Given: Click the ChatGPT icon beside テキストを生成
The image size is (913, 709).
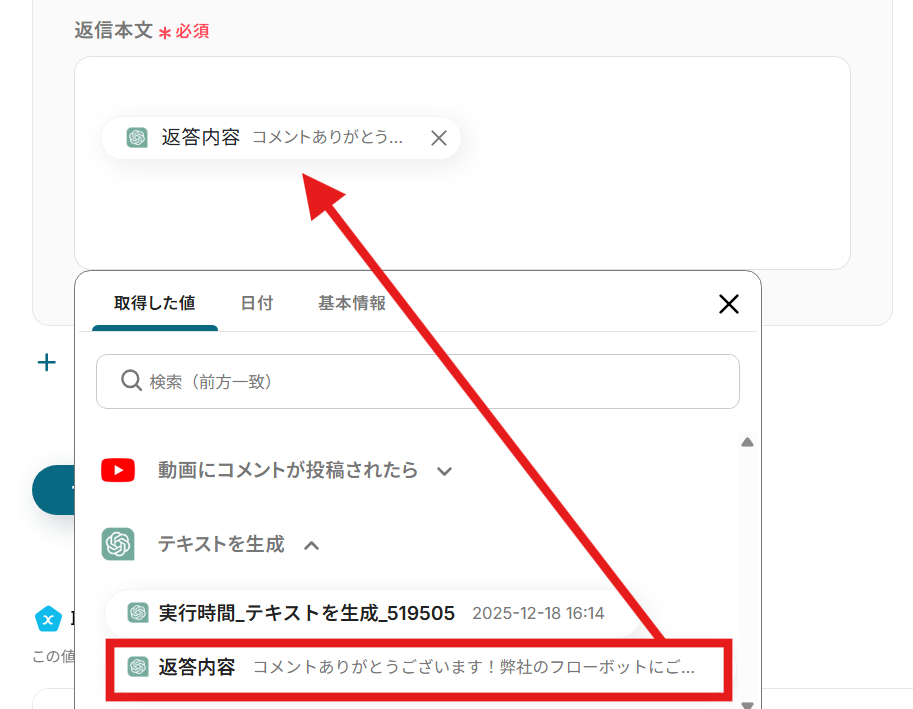Looking at the screenshot, I should click(x=118, y=544).
